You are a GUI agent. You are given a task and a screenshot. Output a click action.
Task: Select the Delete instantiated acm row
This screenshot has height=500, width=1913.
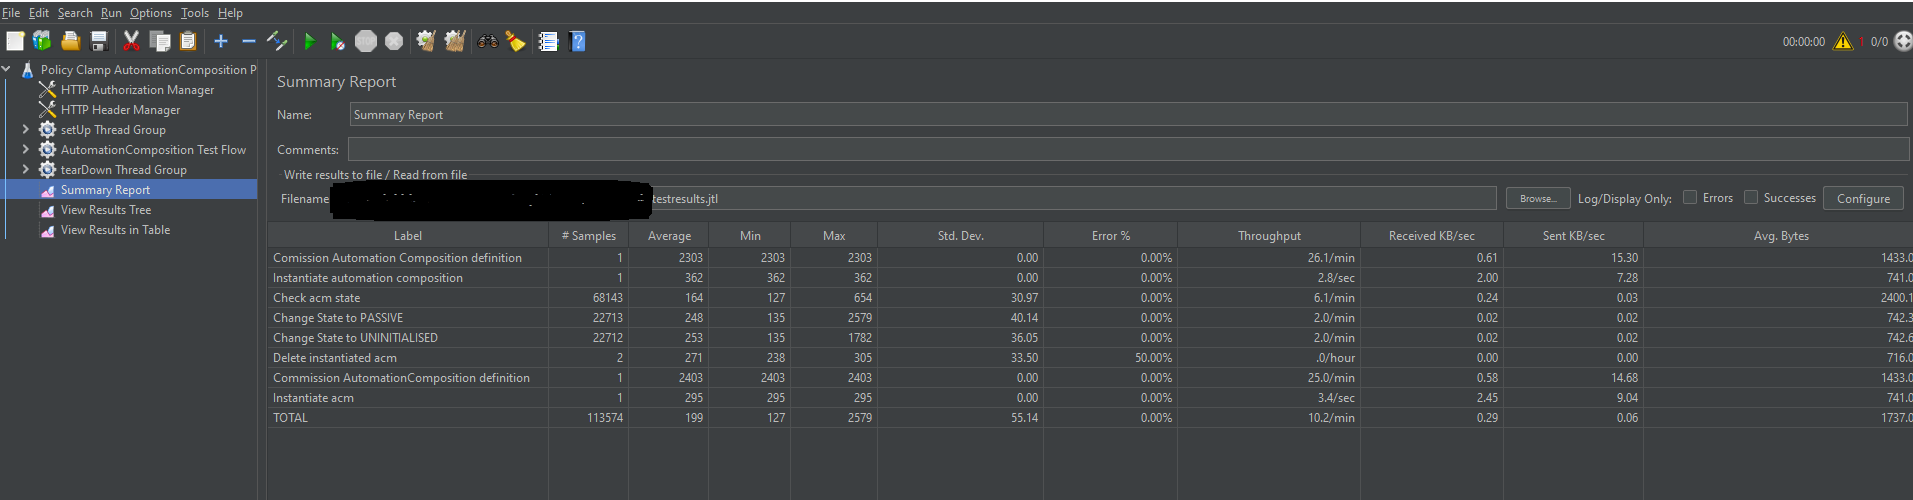click(1090, 357)
